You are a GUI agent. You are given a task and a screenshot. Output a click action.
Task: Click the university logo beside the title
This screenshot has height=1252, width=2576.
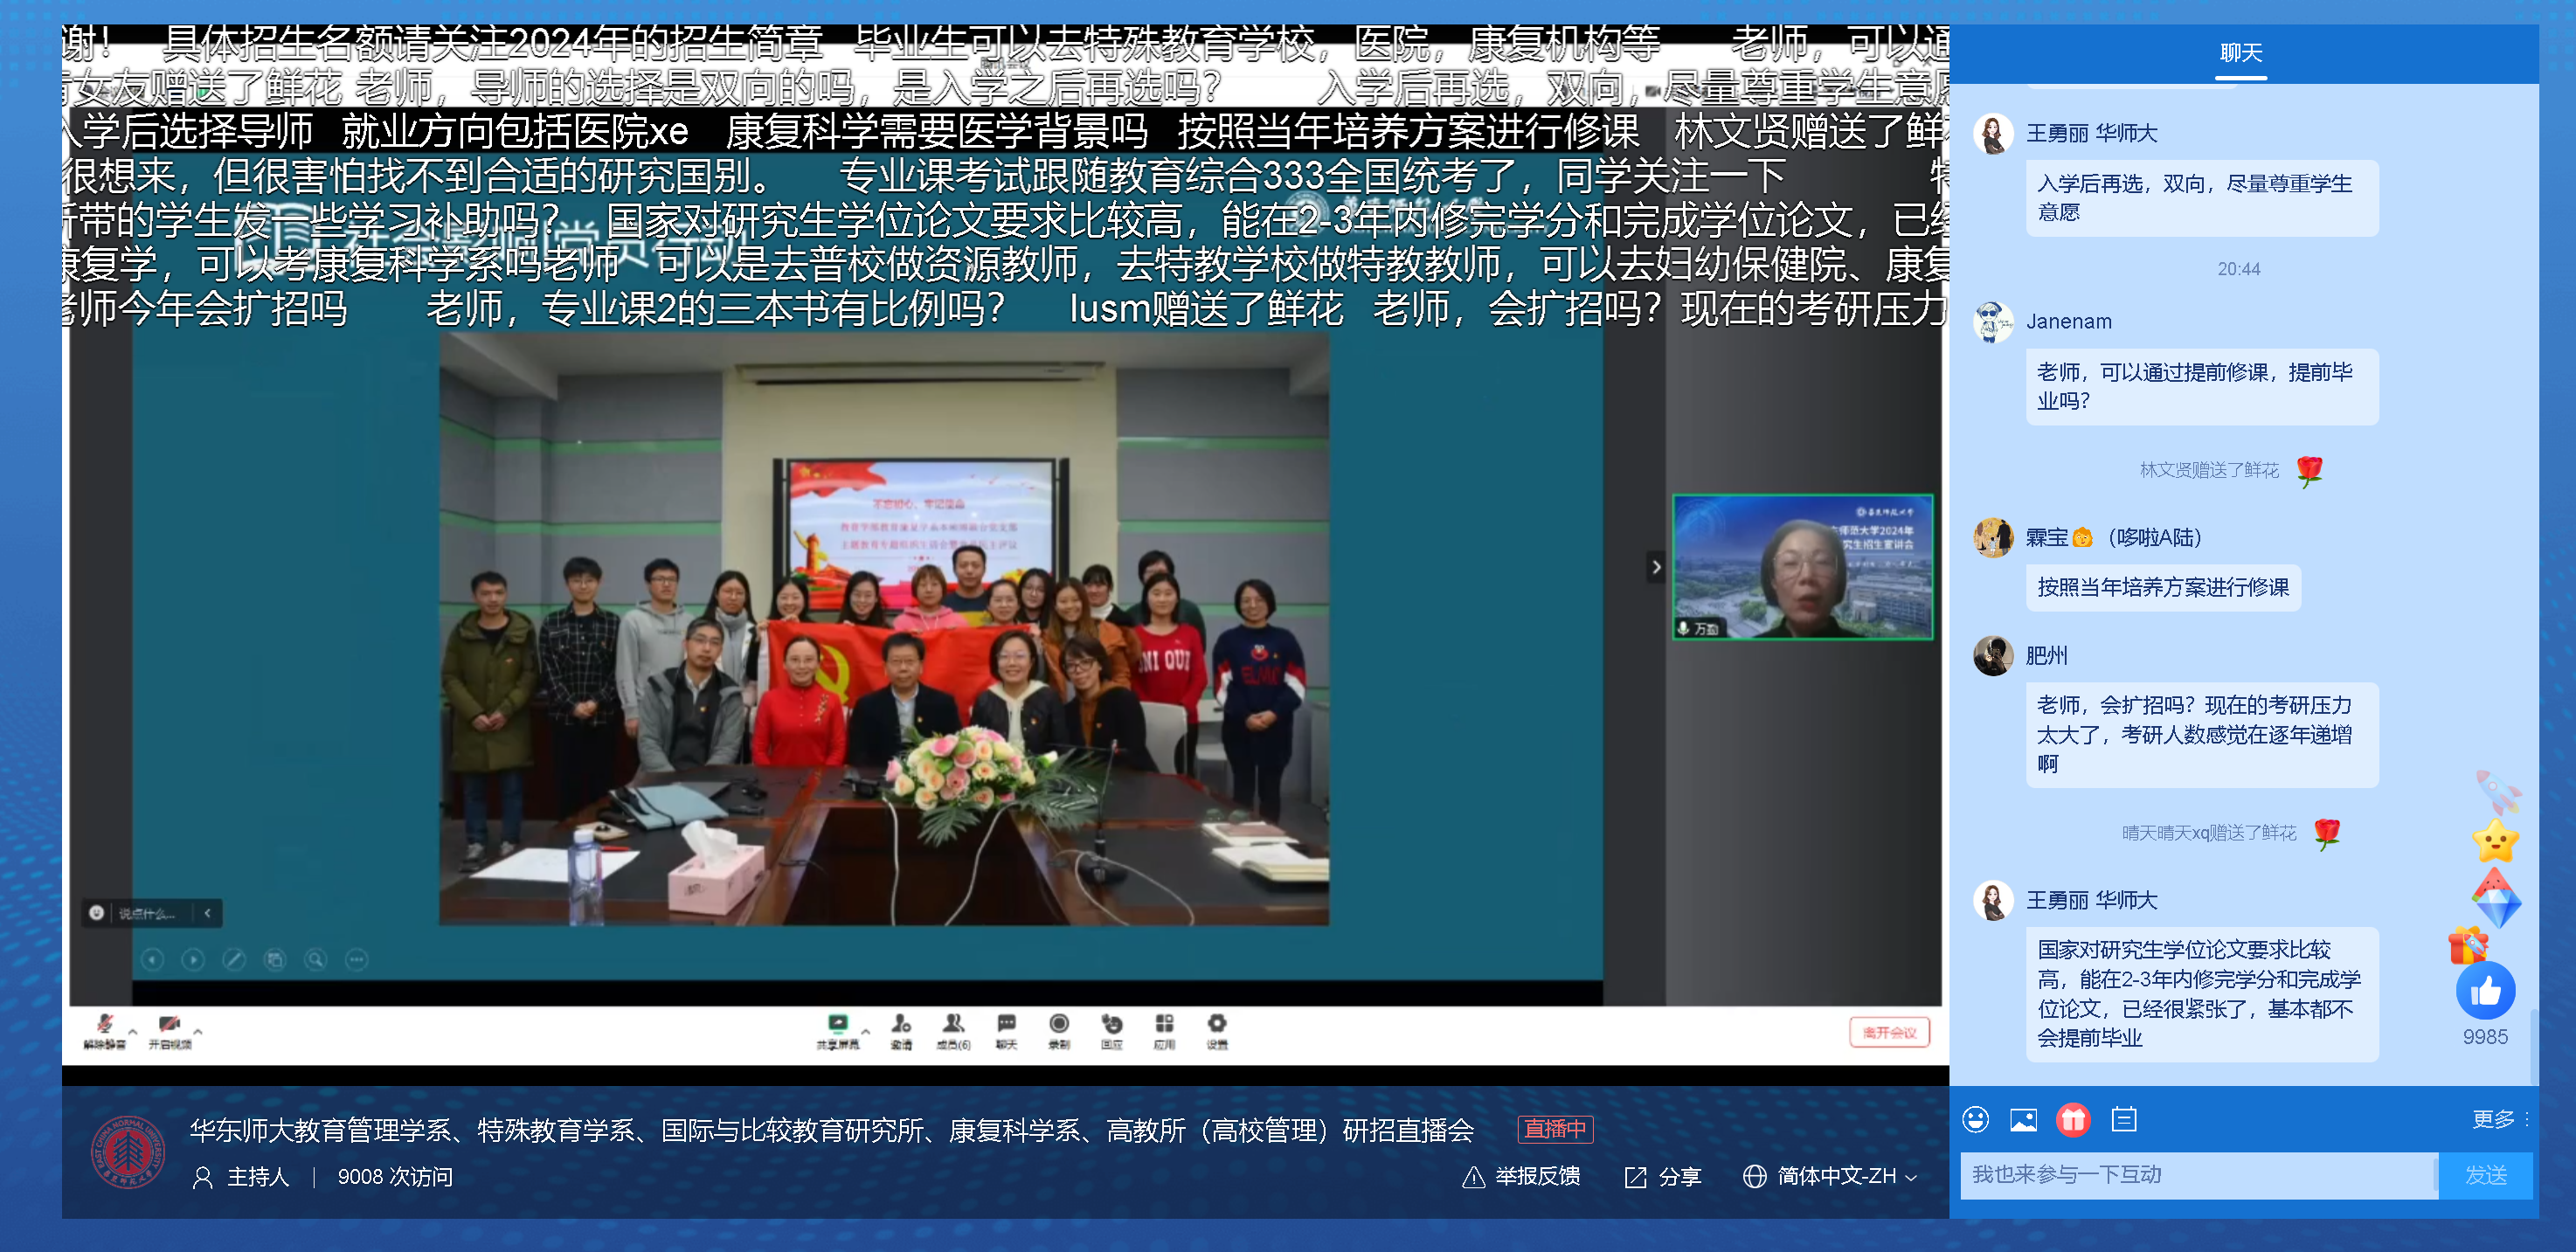click(128, 1152)
